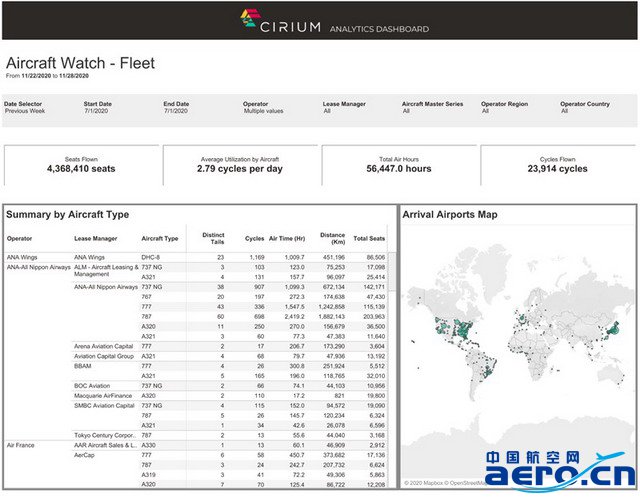Screen dimensions: 640x498
Task: Select the SMBC Aviation Capital lease manager
Action: pos(104,405)
